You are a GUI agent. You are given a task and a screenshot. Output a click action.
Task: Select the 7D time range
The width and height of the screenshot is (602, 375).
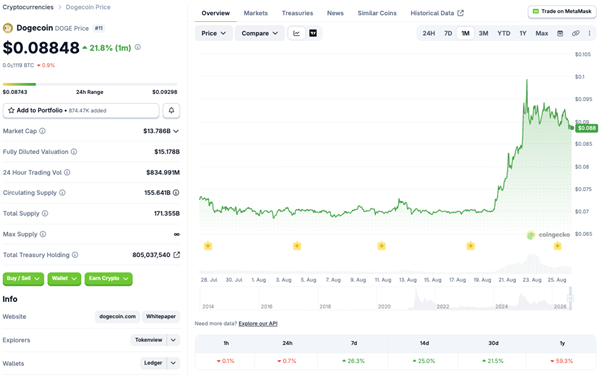pos(448,33)
